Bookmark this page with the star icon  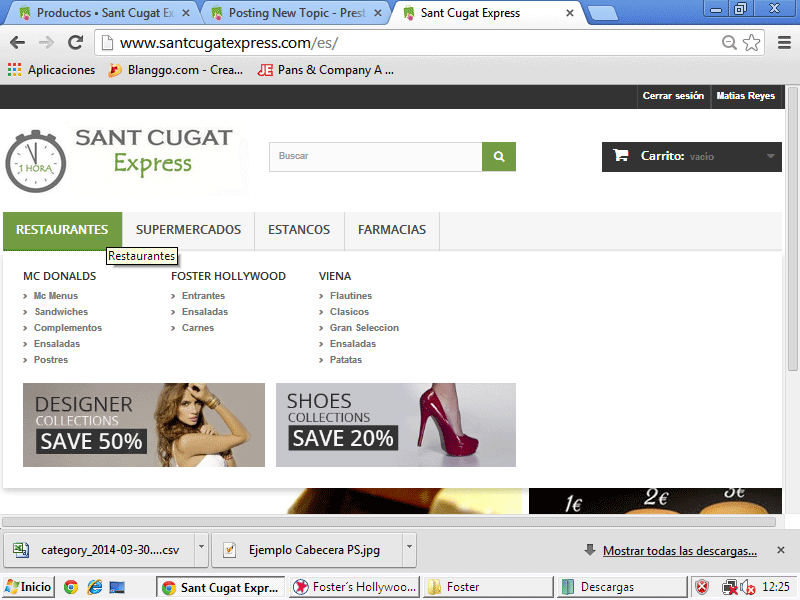pos(752,43)
